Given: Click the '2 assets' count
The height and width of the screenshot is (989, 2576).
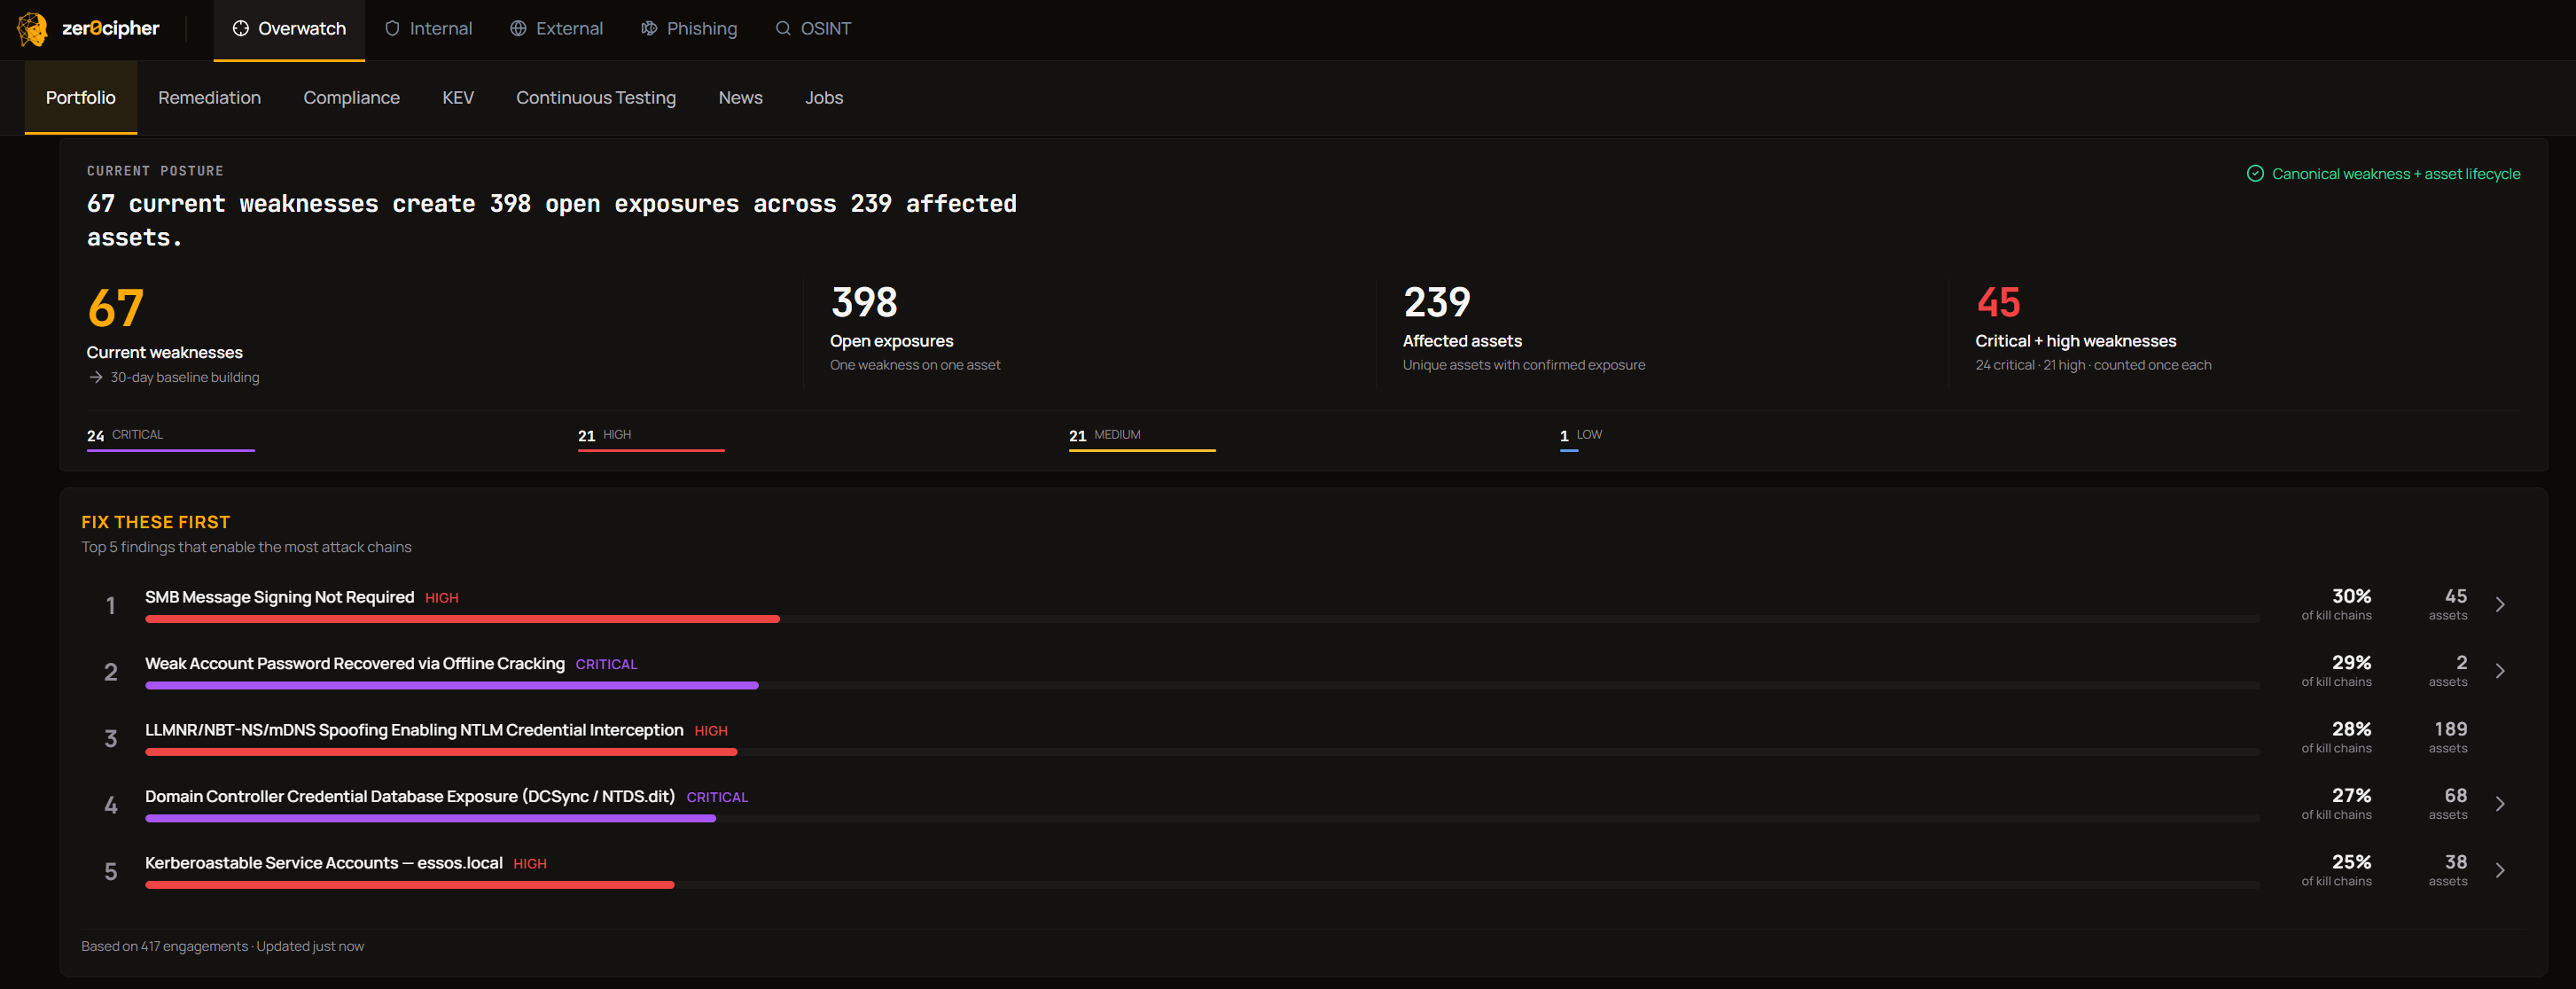Looking at the screenshot, I should tap(2450, 670).
